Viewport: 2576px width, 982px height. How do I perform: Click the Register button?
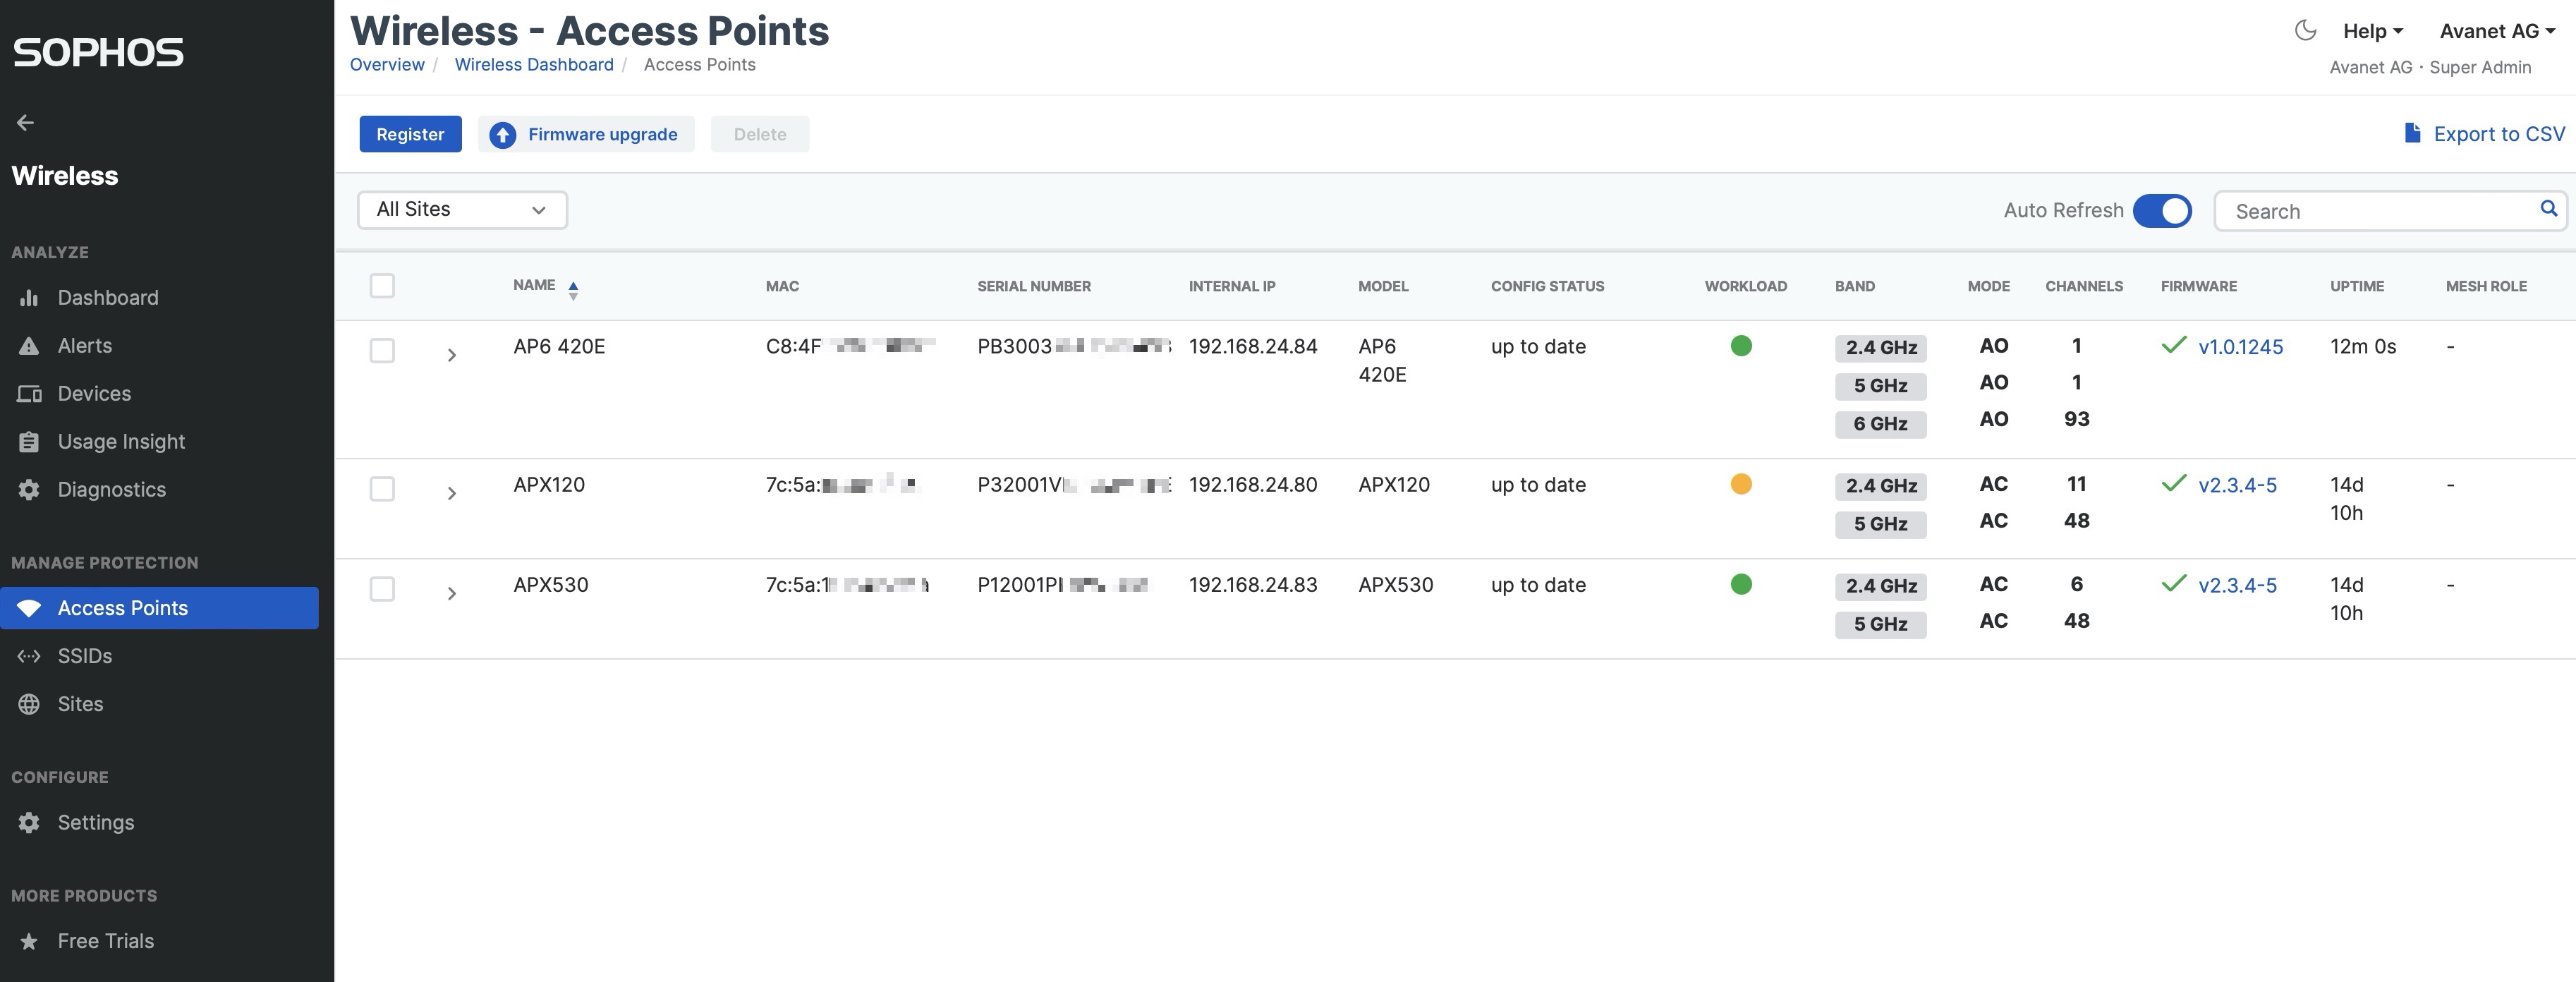point(410,135)
